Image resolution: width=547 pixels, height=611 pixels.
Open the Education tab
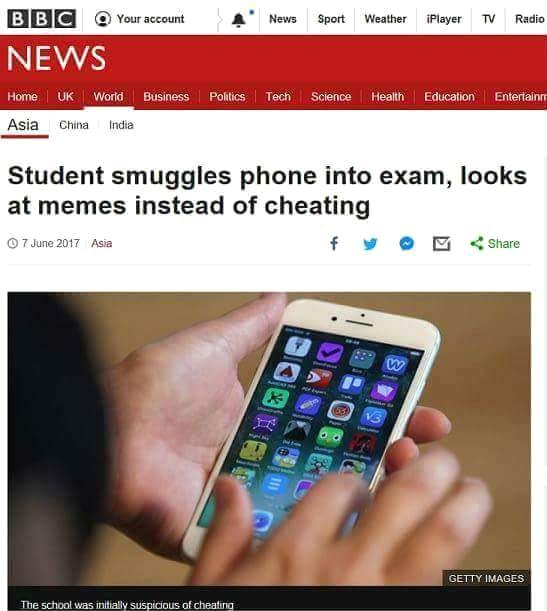pyautogui.click(x=449, y=96)
